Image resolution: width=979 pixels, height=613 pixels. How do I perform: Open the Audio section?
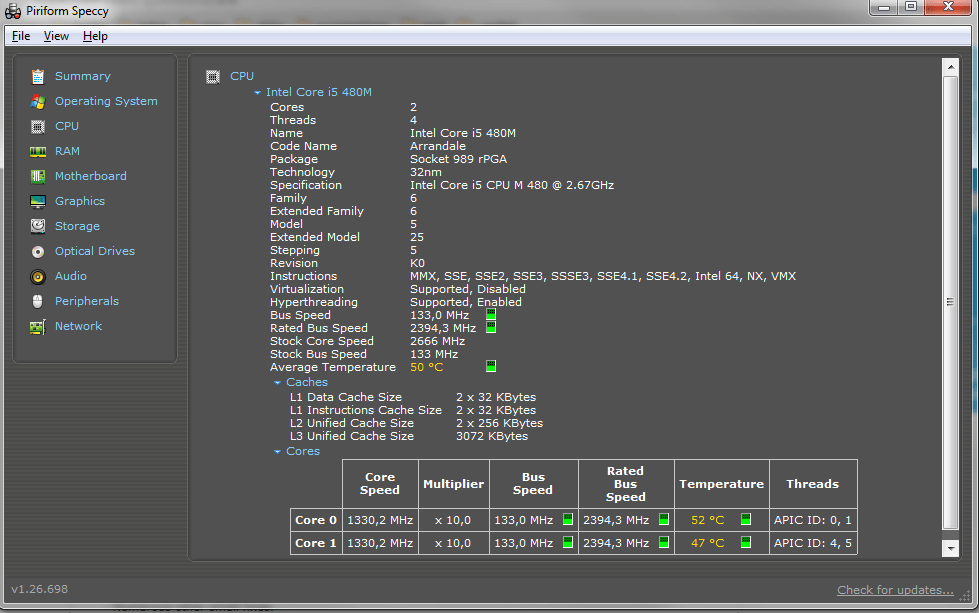pos(37,276)
